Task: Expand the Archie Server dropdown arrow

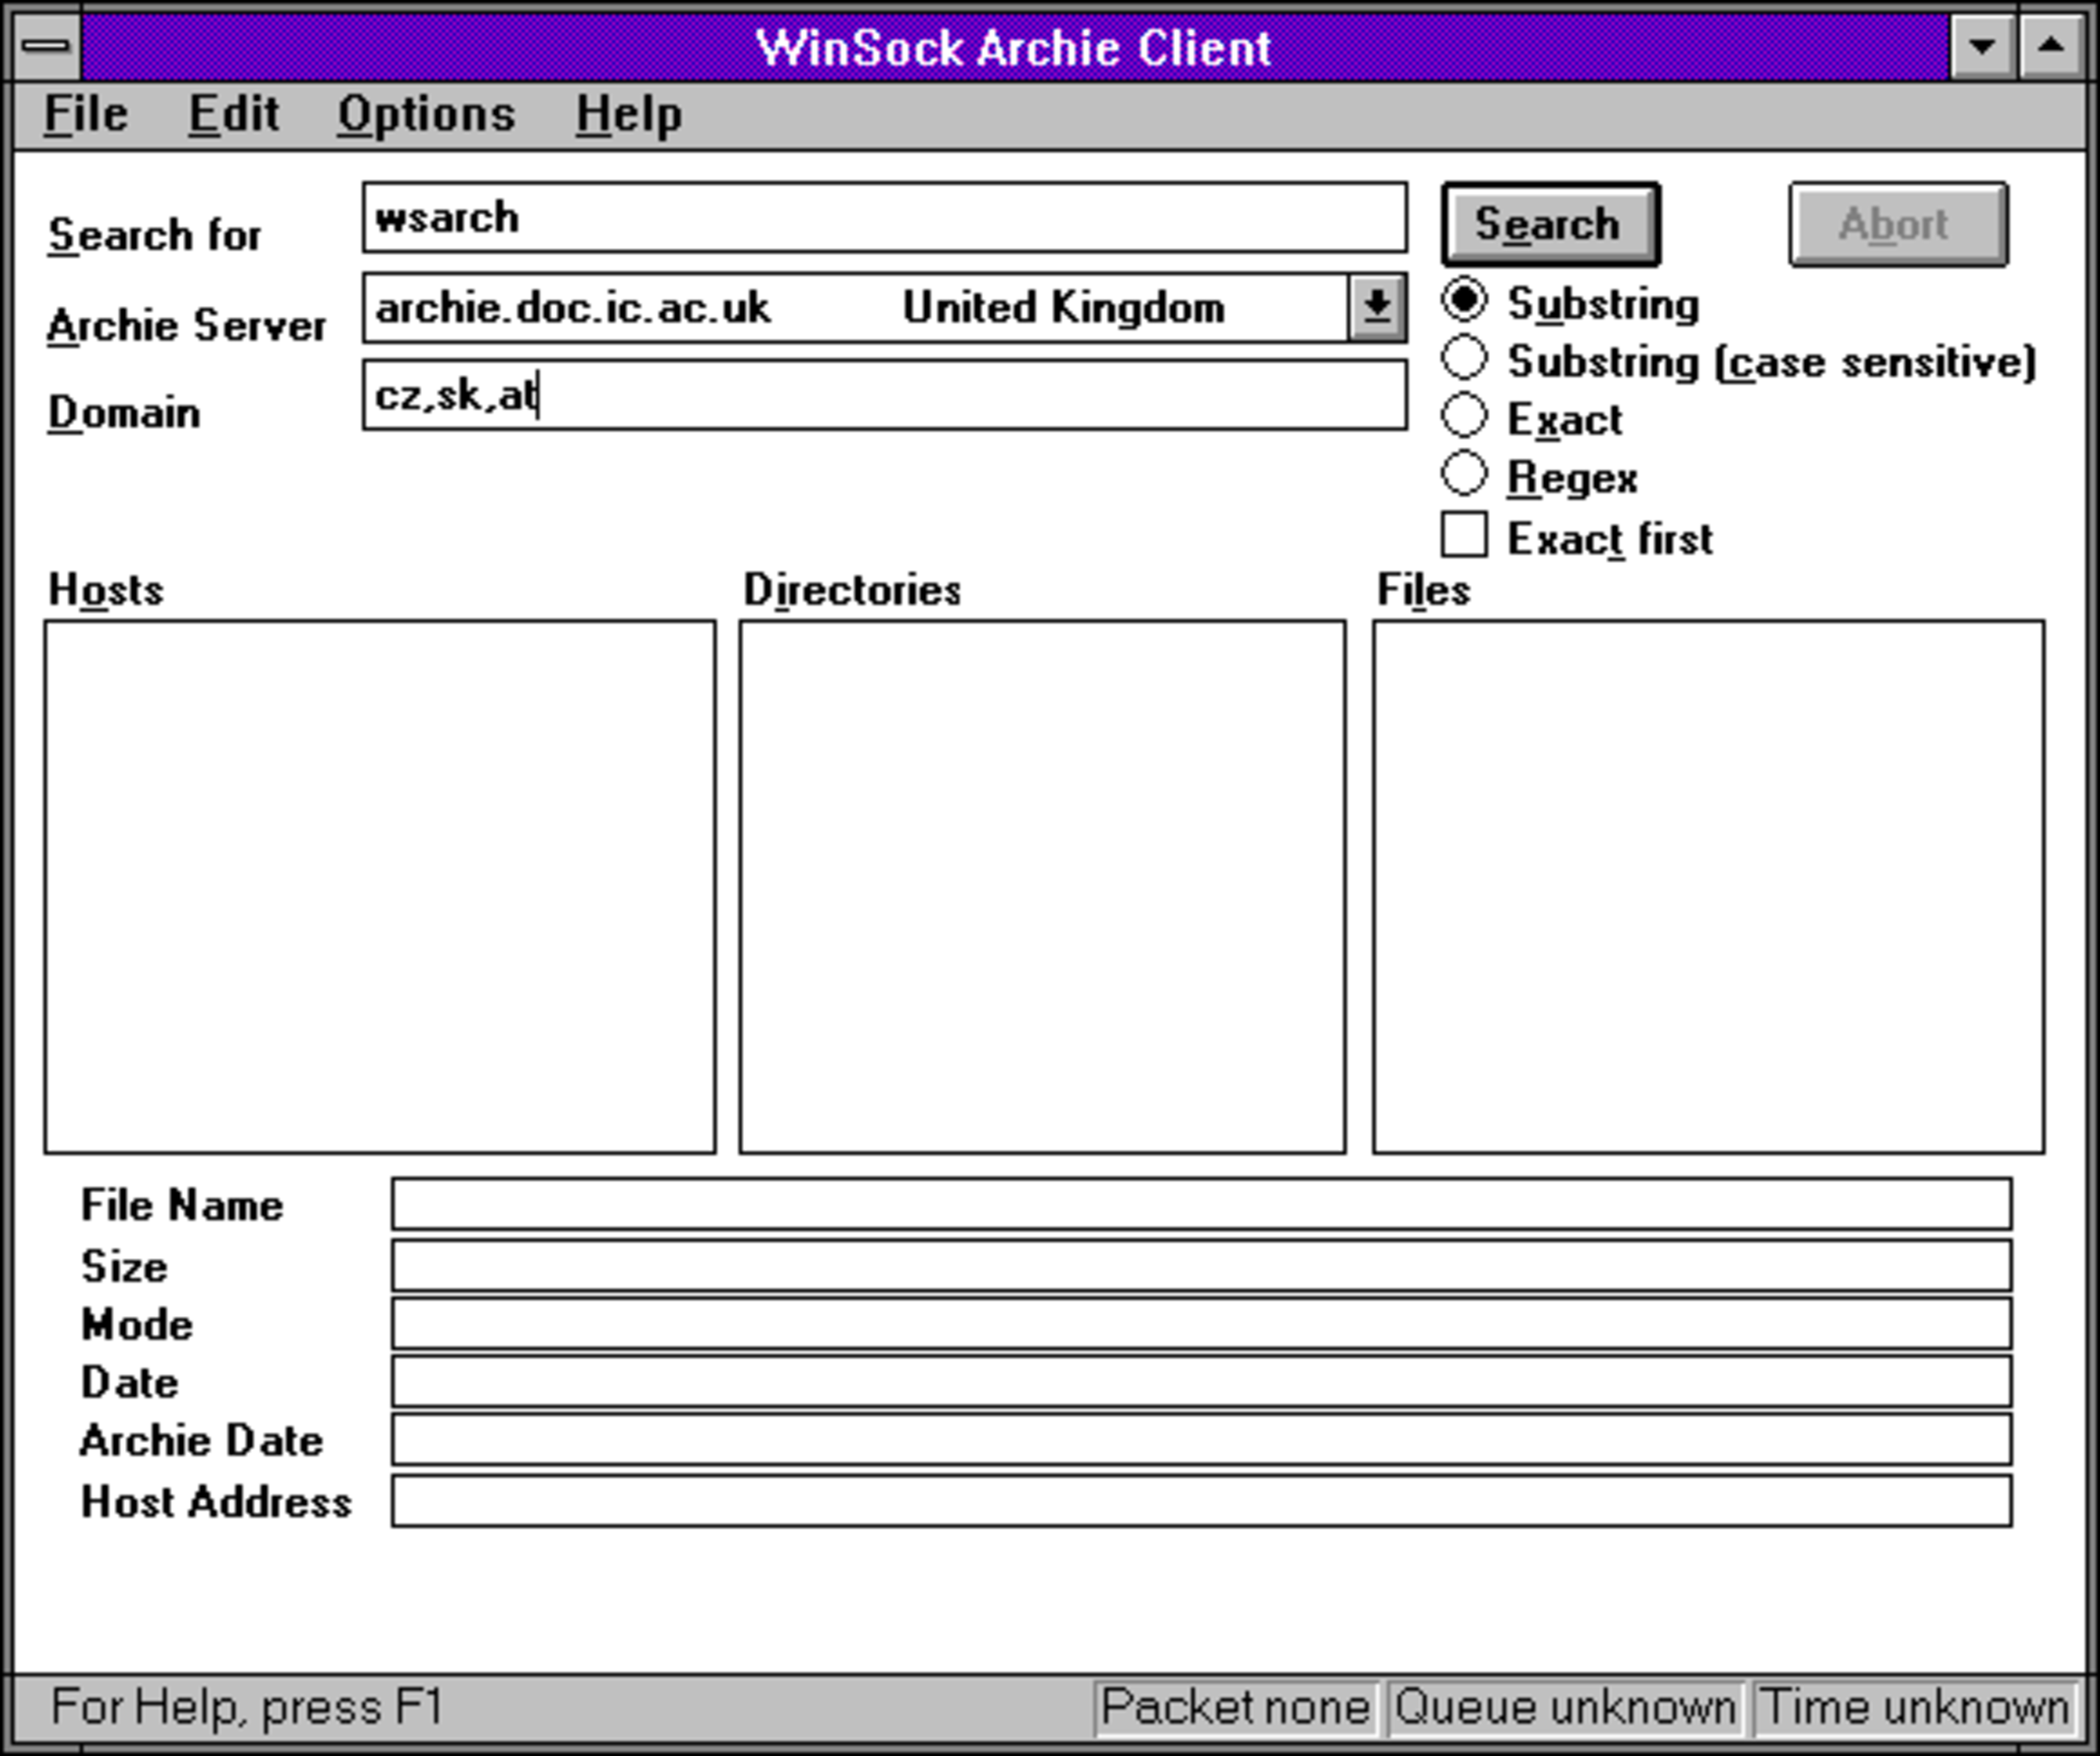Action: (x=1377, y=307)
